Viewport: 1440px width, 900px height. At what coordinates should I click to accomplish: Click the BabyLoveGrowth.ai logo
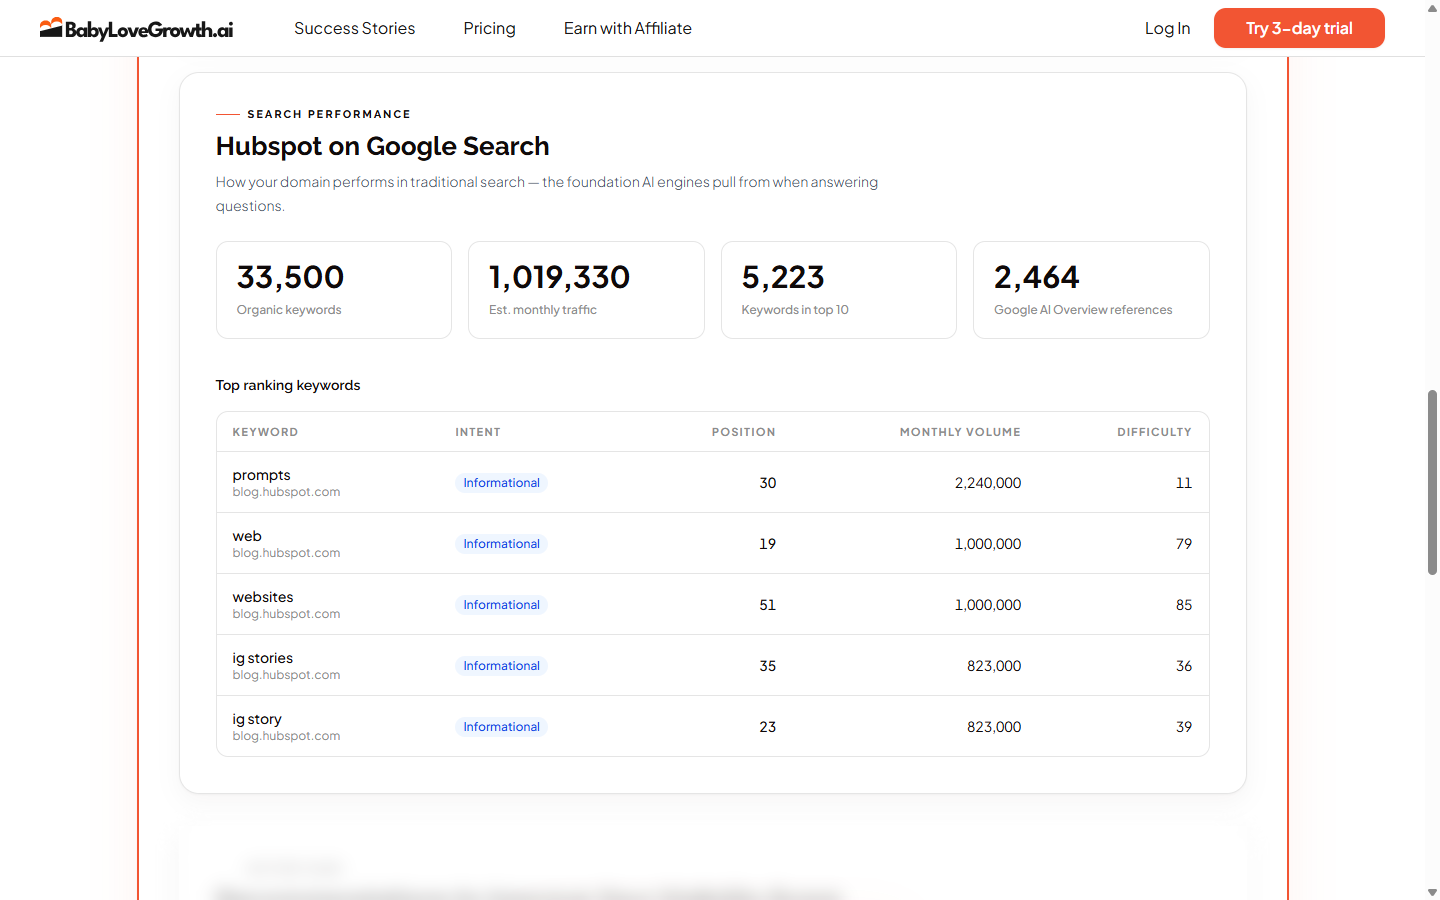136,28
